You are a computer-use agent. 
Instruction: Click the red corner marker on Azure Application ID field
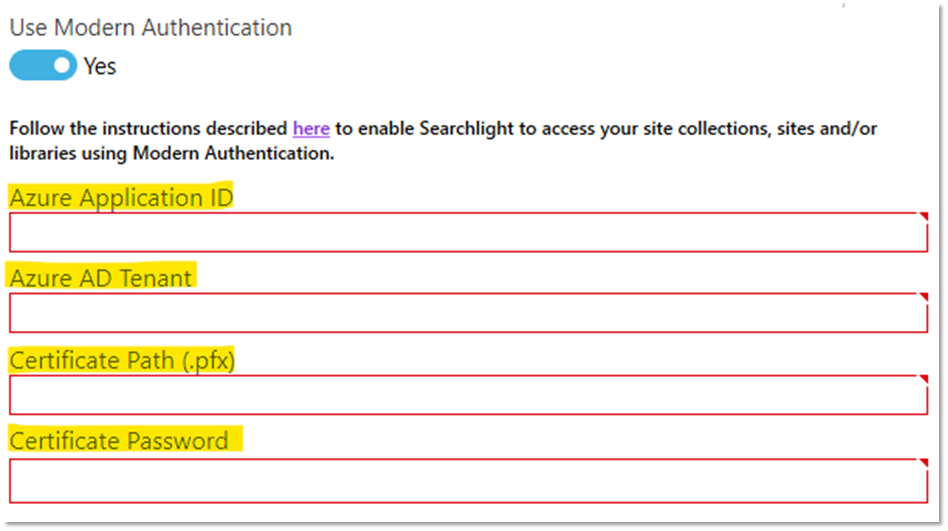[923, 217]
